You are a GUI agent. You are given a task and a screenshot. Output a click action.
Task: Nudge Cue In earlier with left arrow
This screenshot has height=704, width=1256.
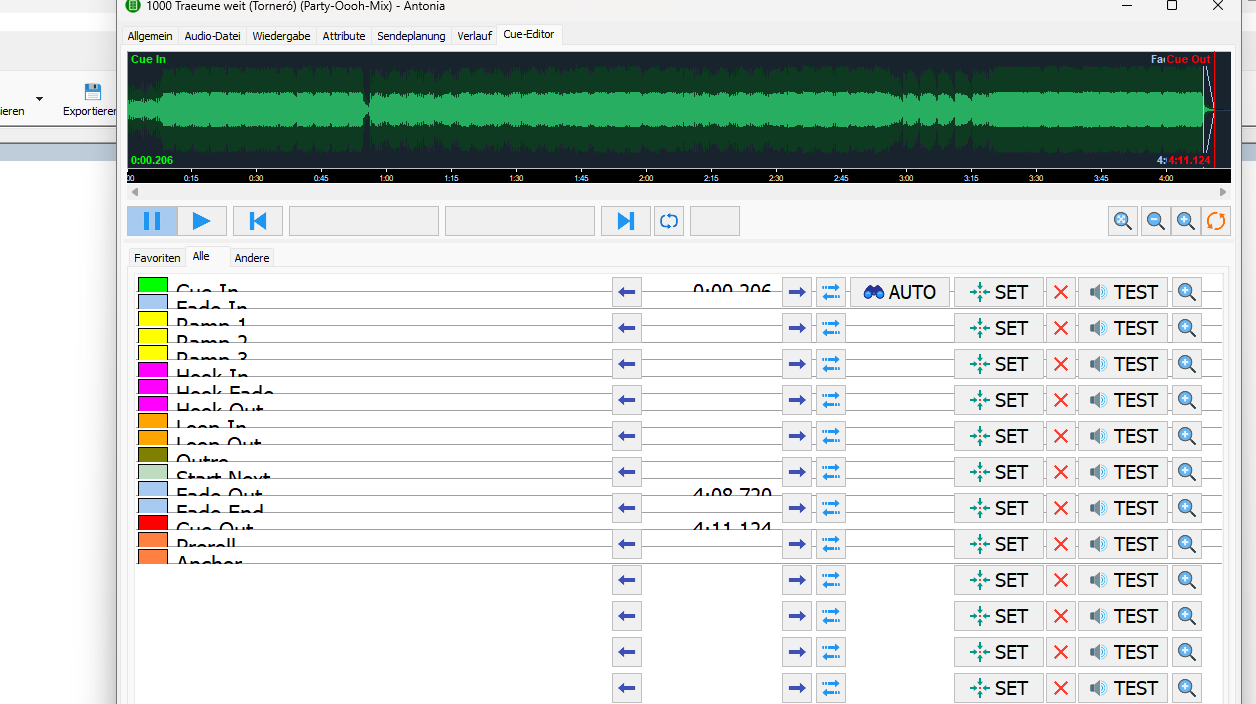click(x=627, y=292)
